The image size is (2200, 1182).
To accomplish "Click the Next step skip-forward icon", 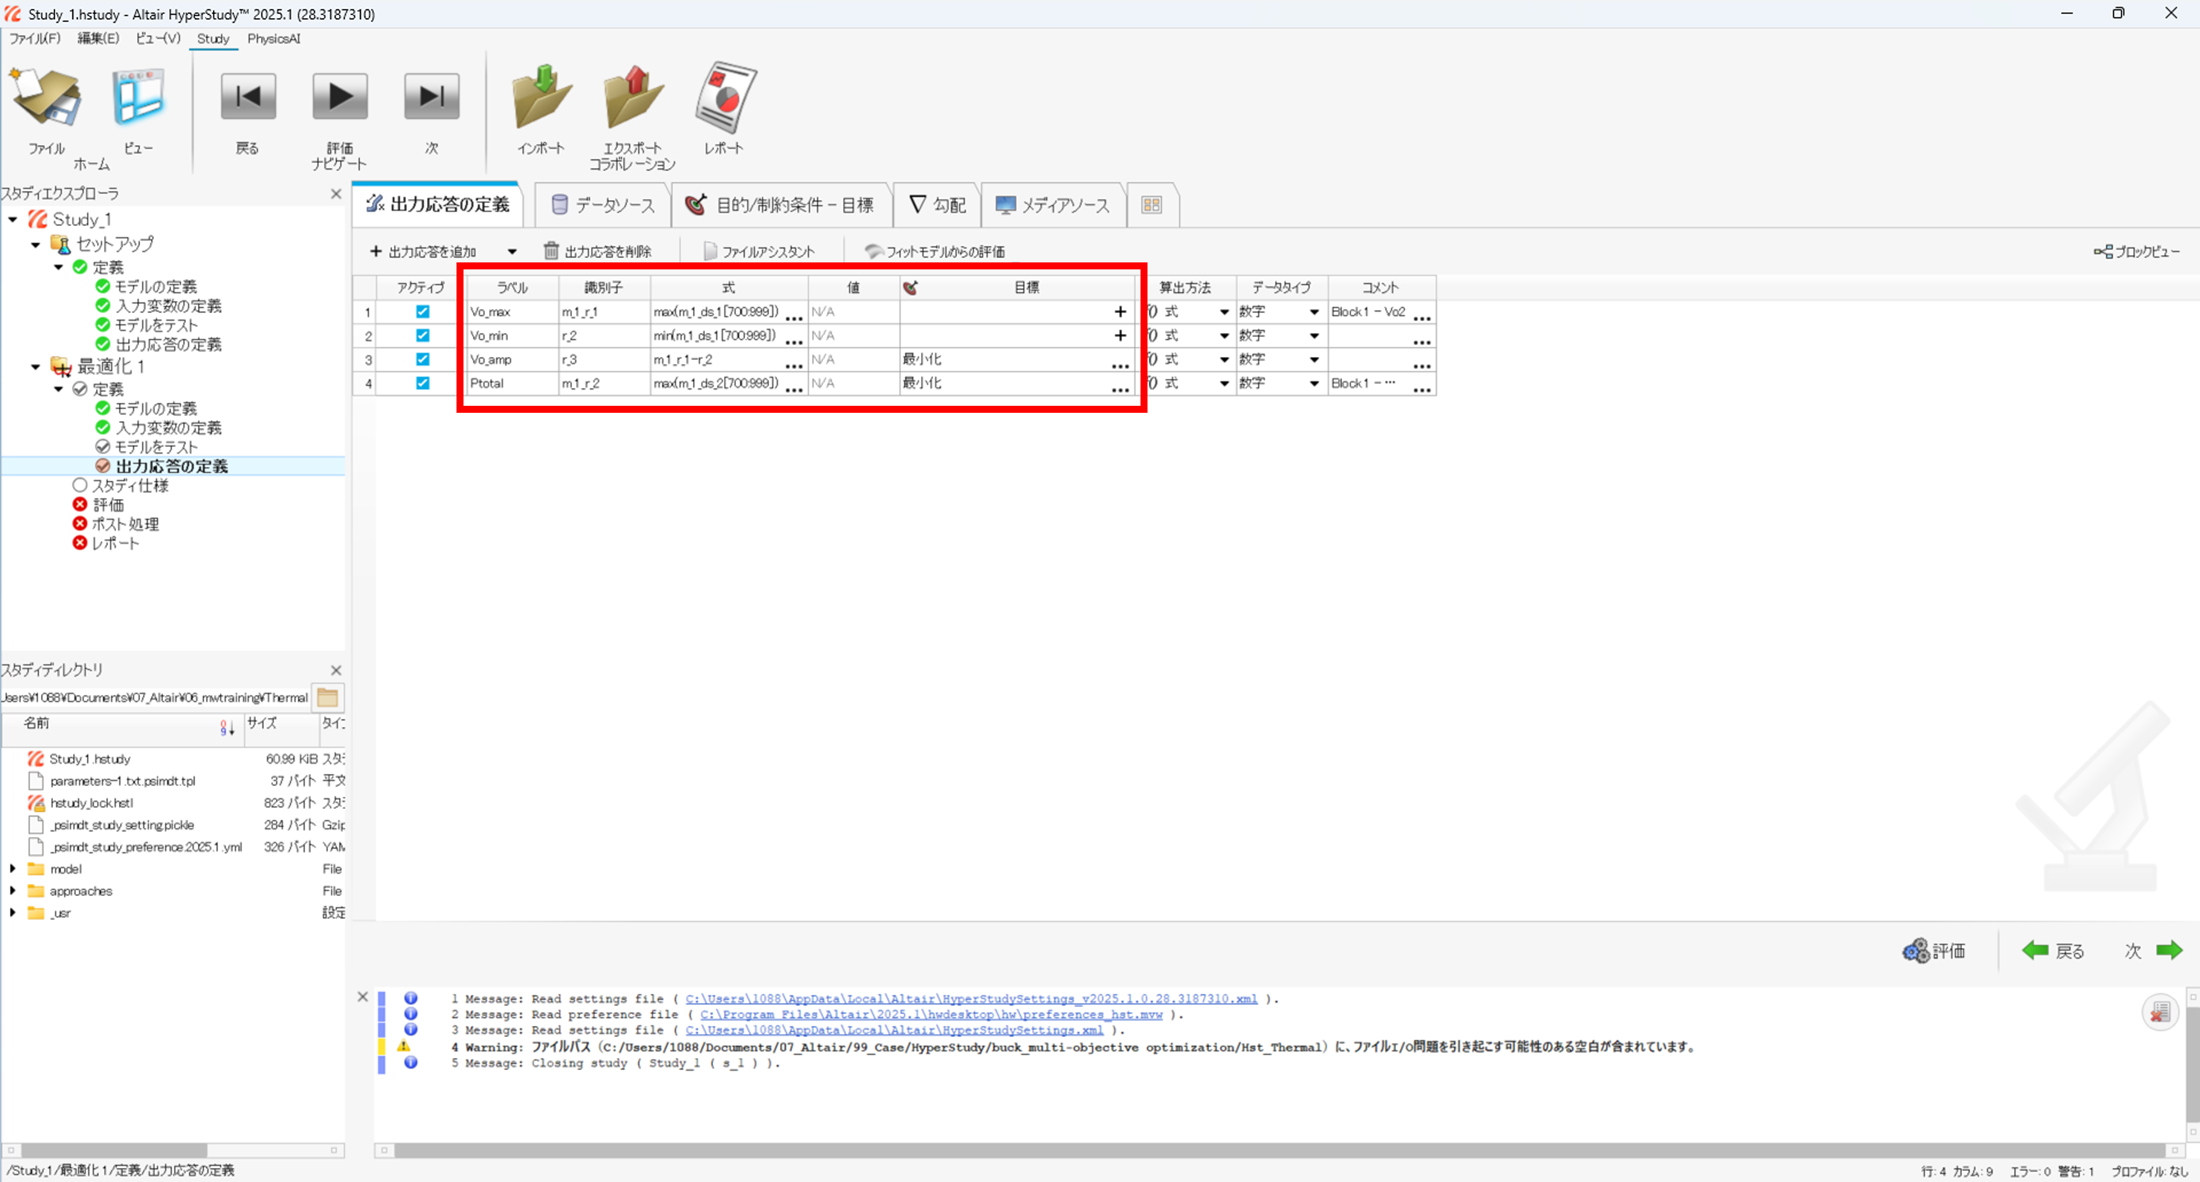I will (431, 98).
